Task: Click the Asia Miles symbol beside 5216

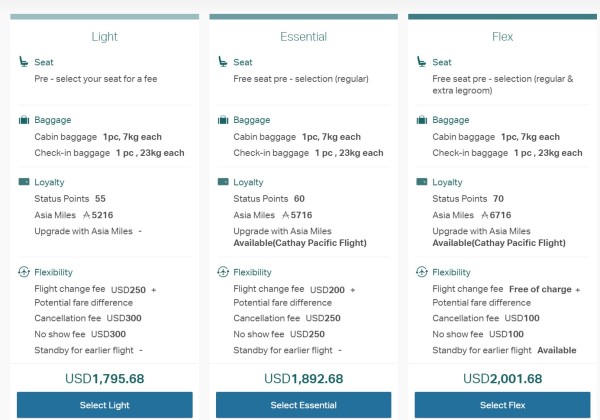Action: [x=87, y=215]
